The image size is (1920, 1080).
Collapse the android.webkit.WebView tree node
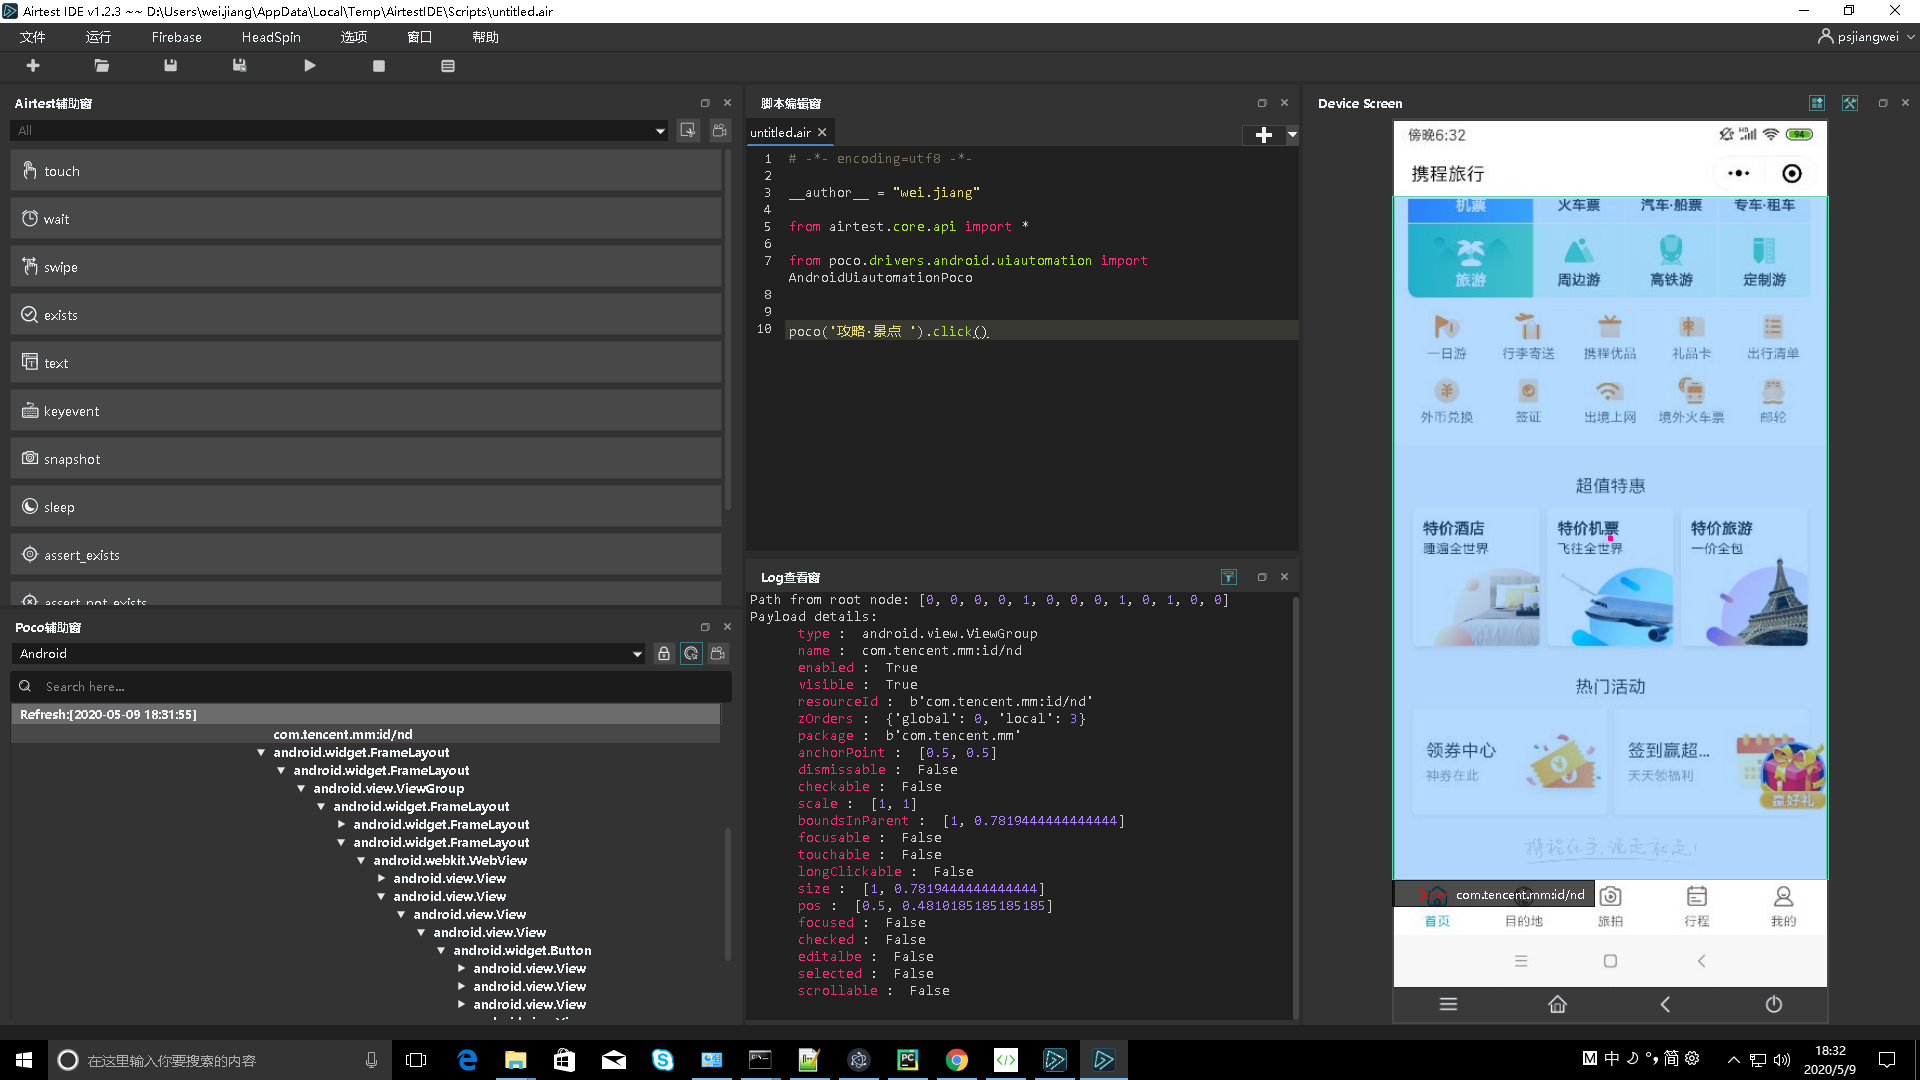tap(361, 861)
